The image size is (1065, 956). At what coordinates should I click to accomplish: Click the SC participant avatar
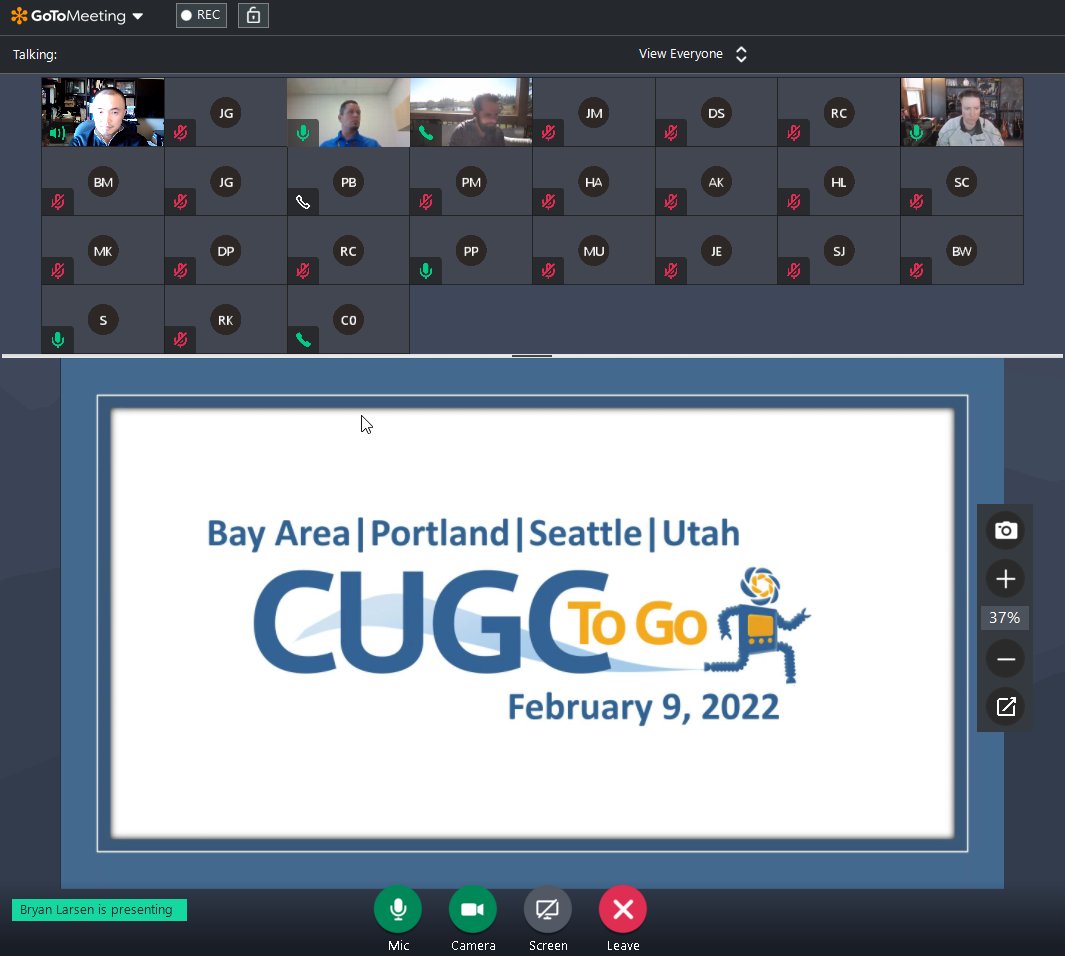pos(962,182)
